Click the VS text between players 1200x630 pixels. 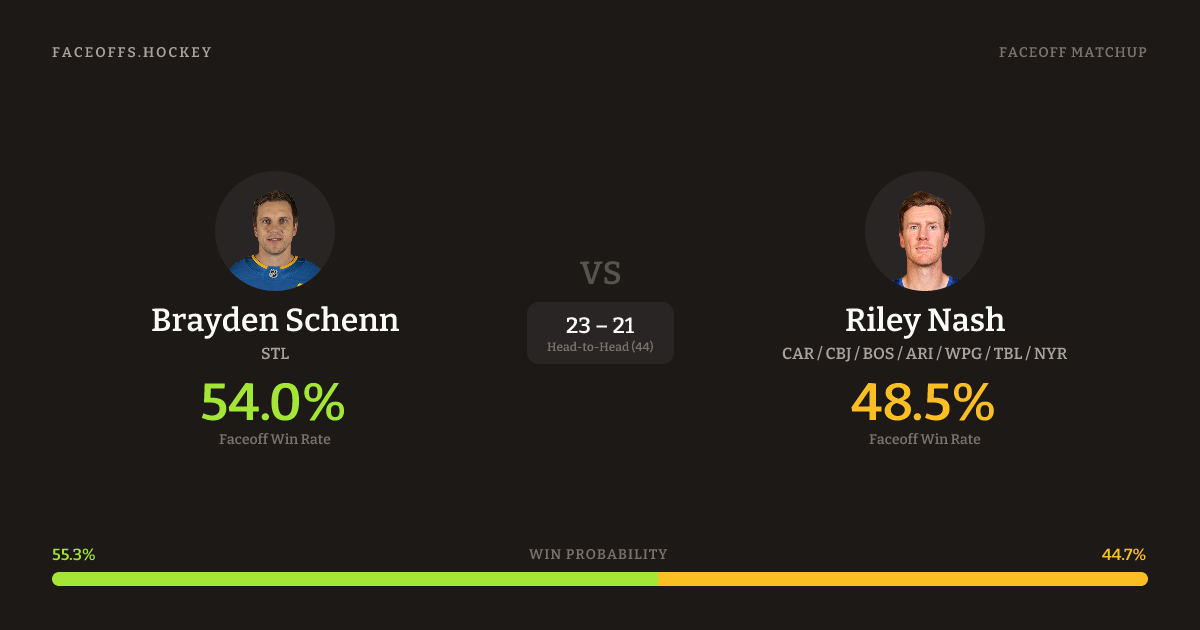coord(600,272)
